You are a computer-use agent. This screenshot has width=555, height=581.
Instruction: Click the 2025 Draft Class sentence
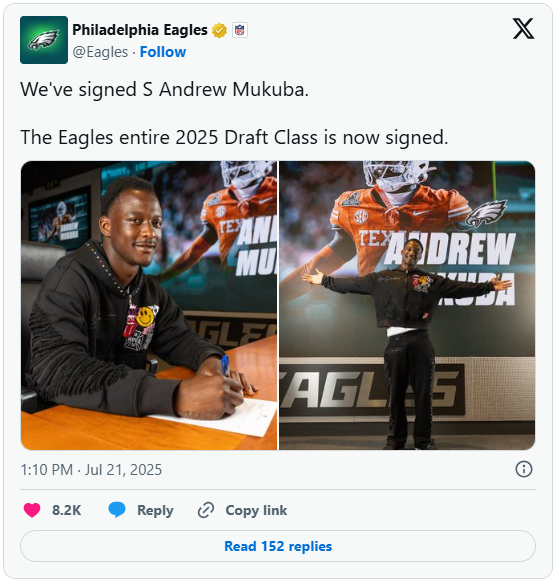pyautogui.click(x=234, y=138)
